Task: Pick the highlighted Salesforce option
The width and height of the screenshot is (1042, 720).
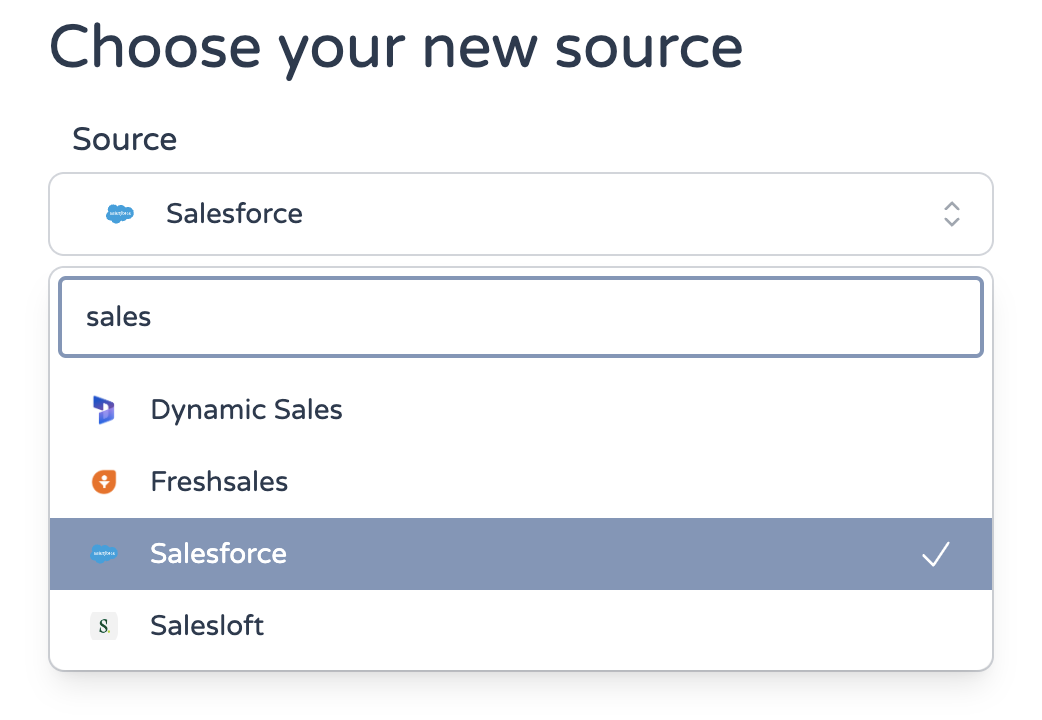Action: tap(521, 554)
